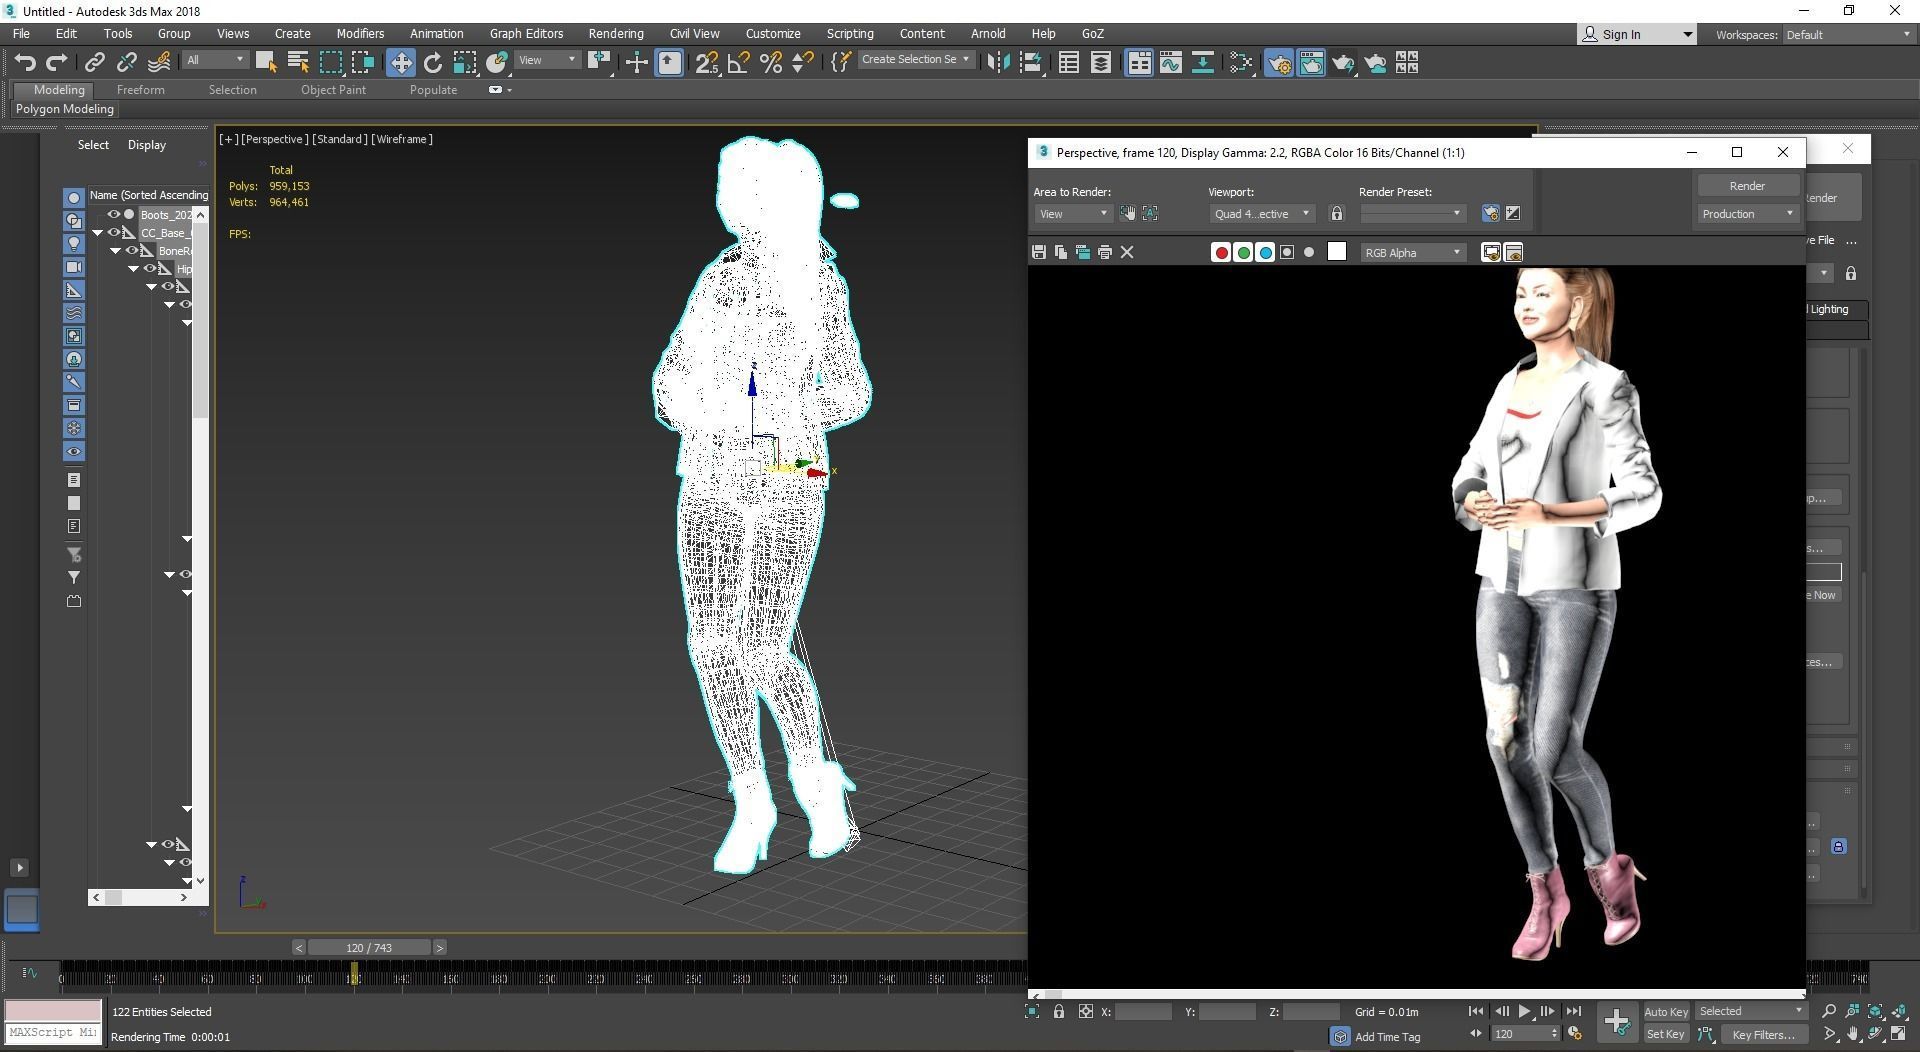The image size is (1920, 1052).
Task: Open the Animation menu
Action: tap(436, 33)
